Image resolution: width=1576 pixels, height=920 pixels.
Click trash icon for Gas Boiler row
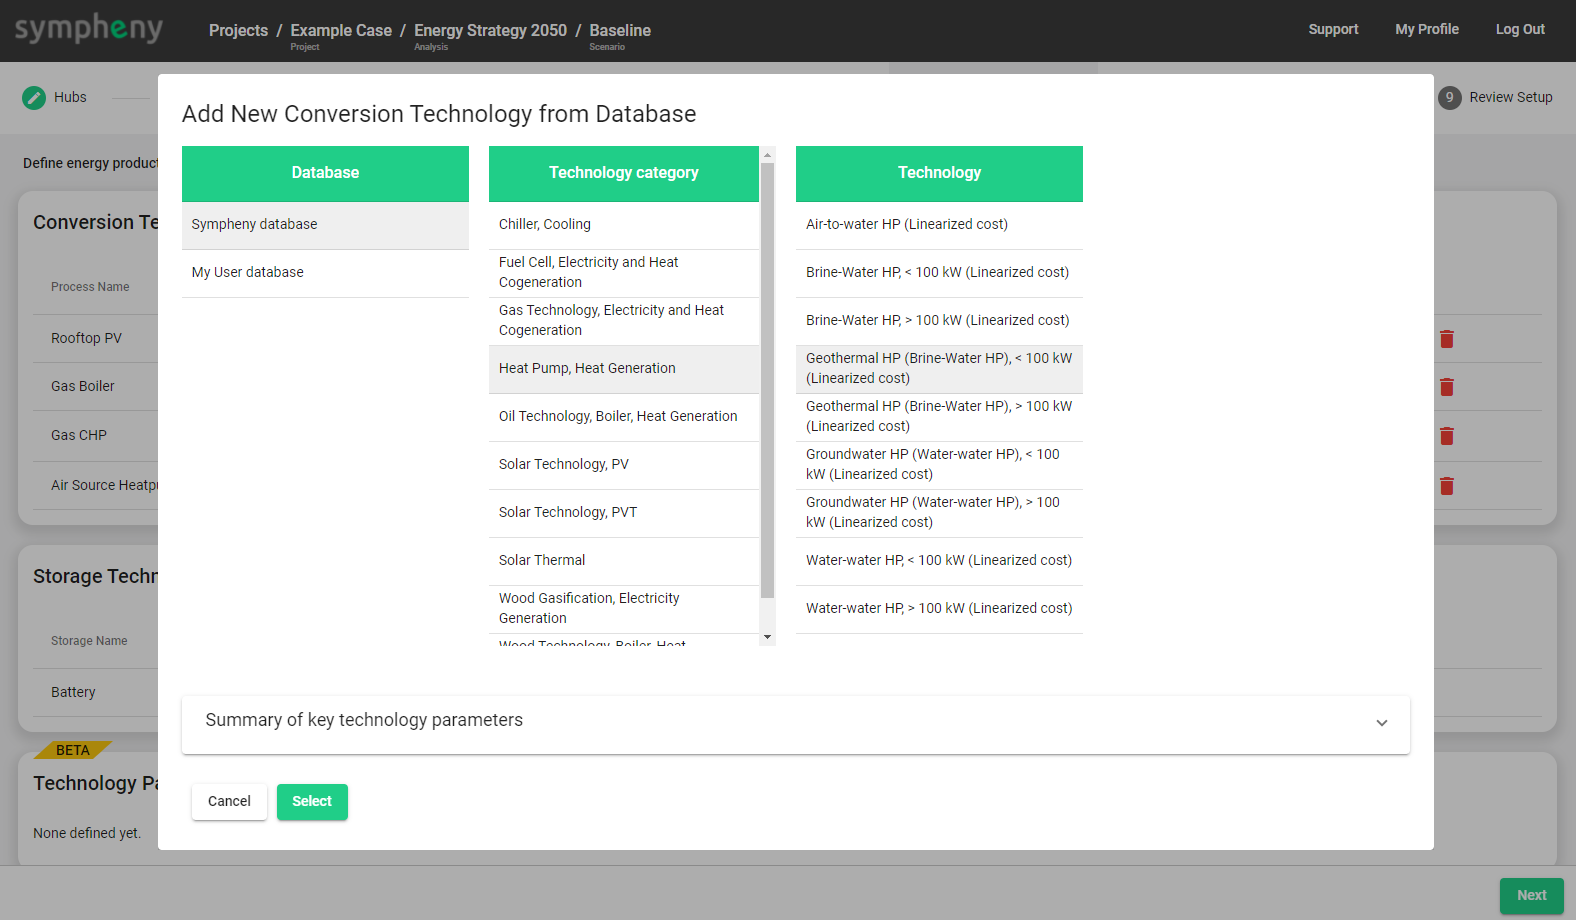tap(1446, 387)
